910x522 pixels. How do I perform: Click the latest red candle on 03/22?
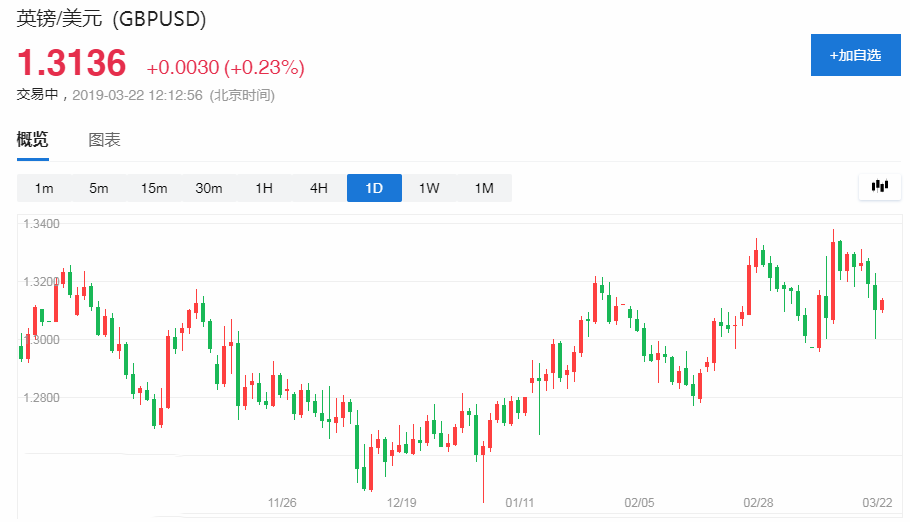(x=882, y=305)
